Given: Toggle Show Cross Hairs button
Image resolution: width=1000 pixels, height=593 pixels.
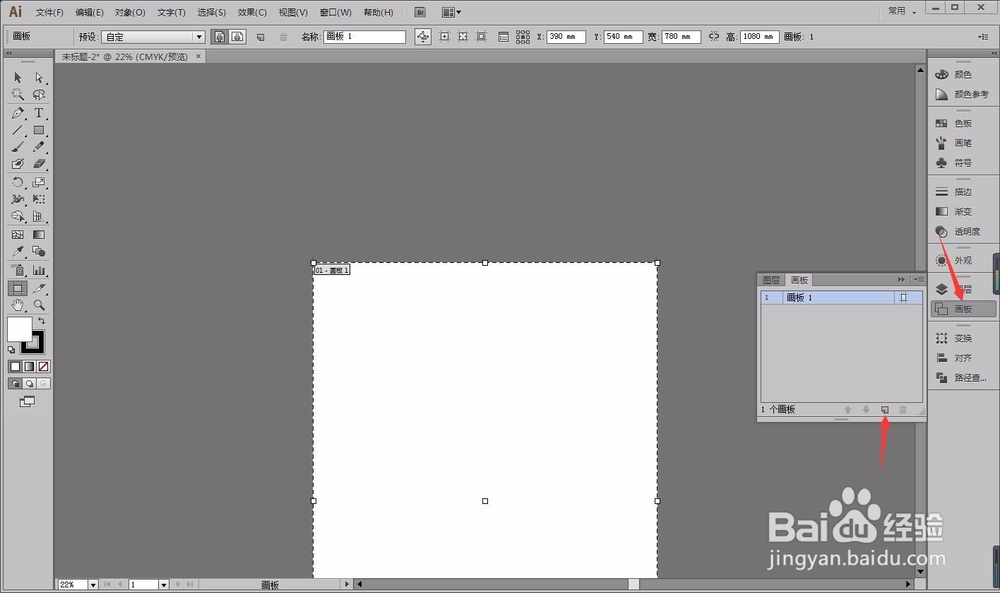Looking at the screenshot, I should (x=463, y=37).
